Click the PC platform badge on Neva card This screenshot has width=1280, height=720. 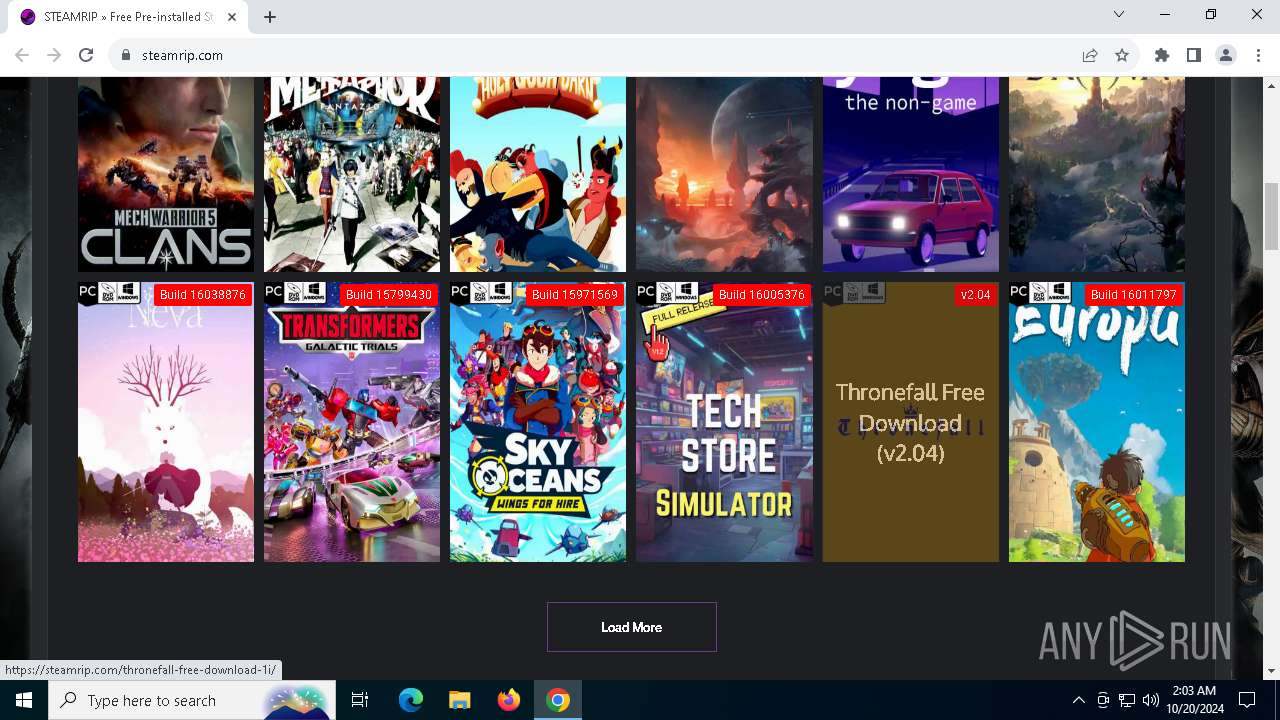(88, 293)
